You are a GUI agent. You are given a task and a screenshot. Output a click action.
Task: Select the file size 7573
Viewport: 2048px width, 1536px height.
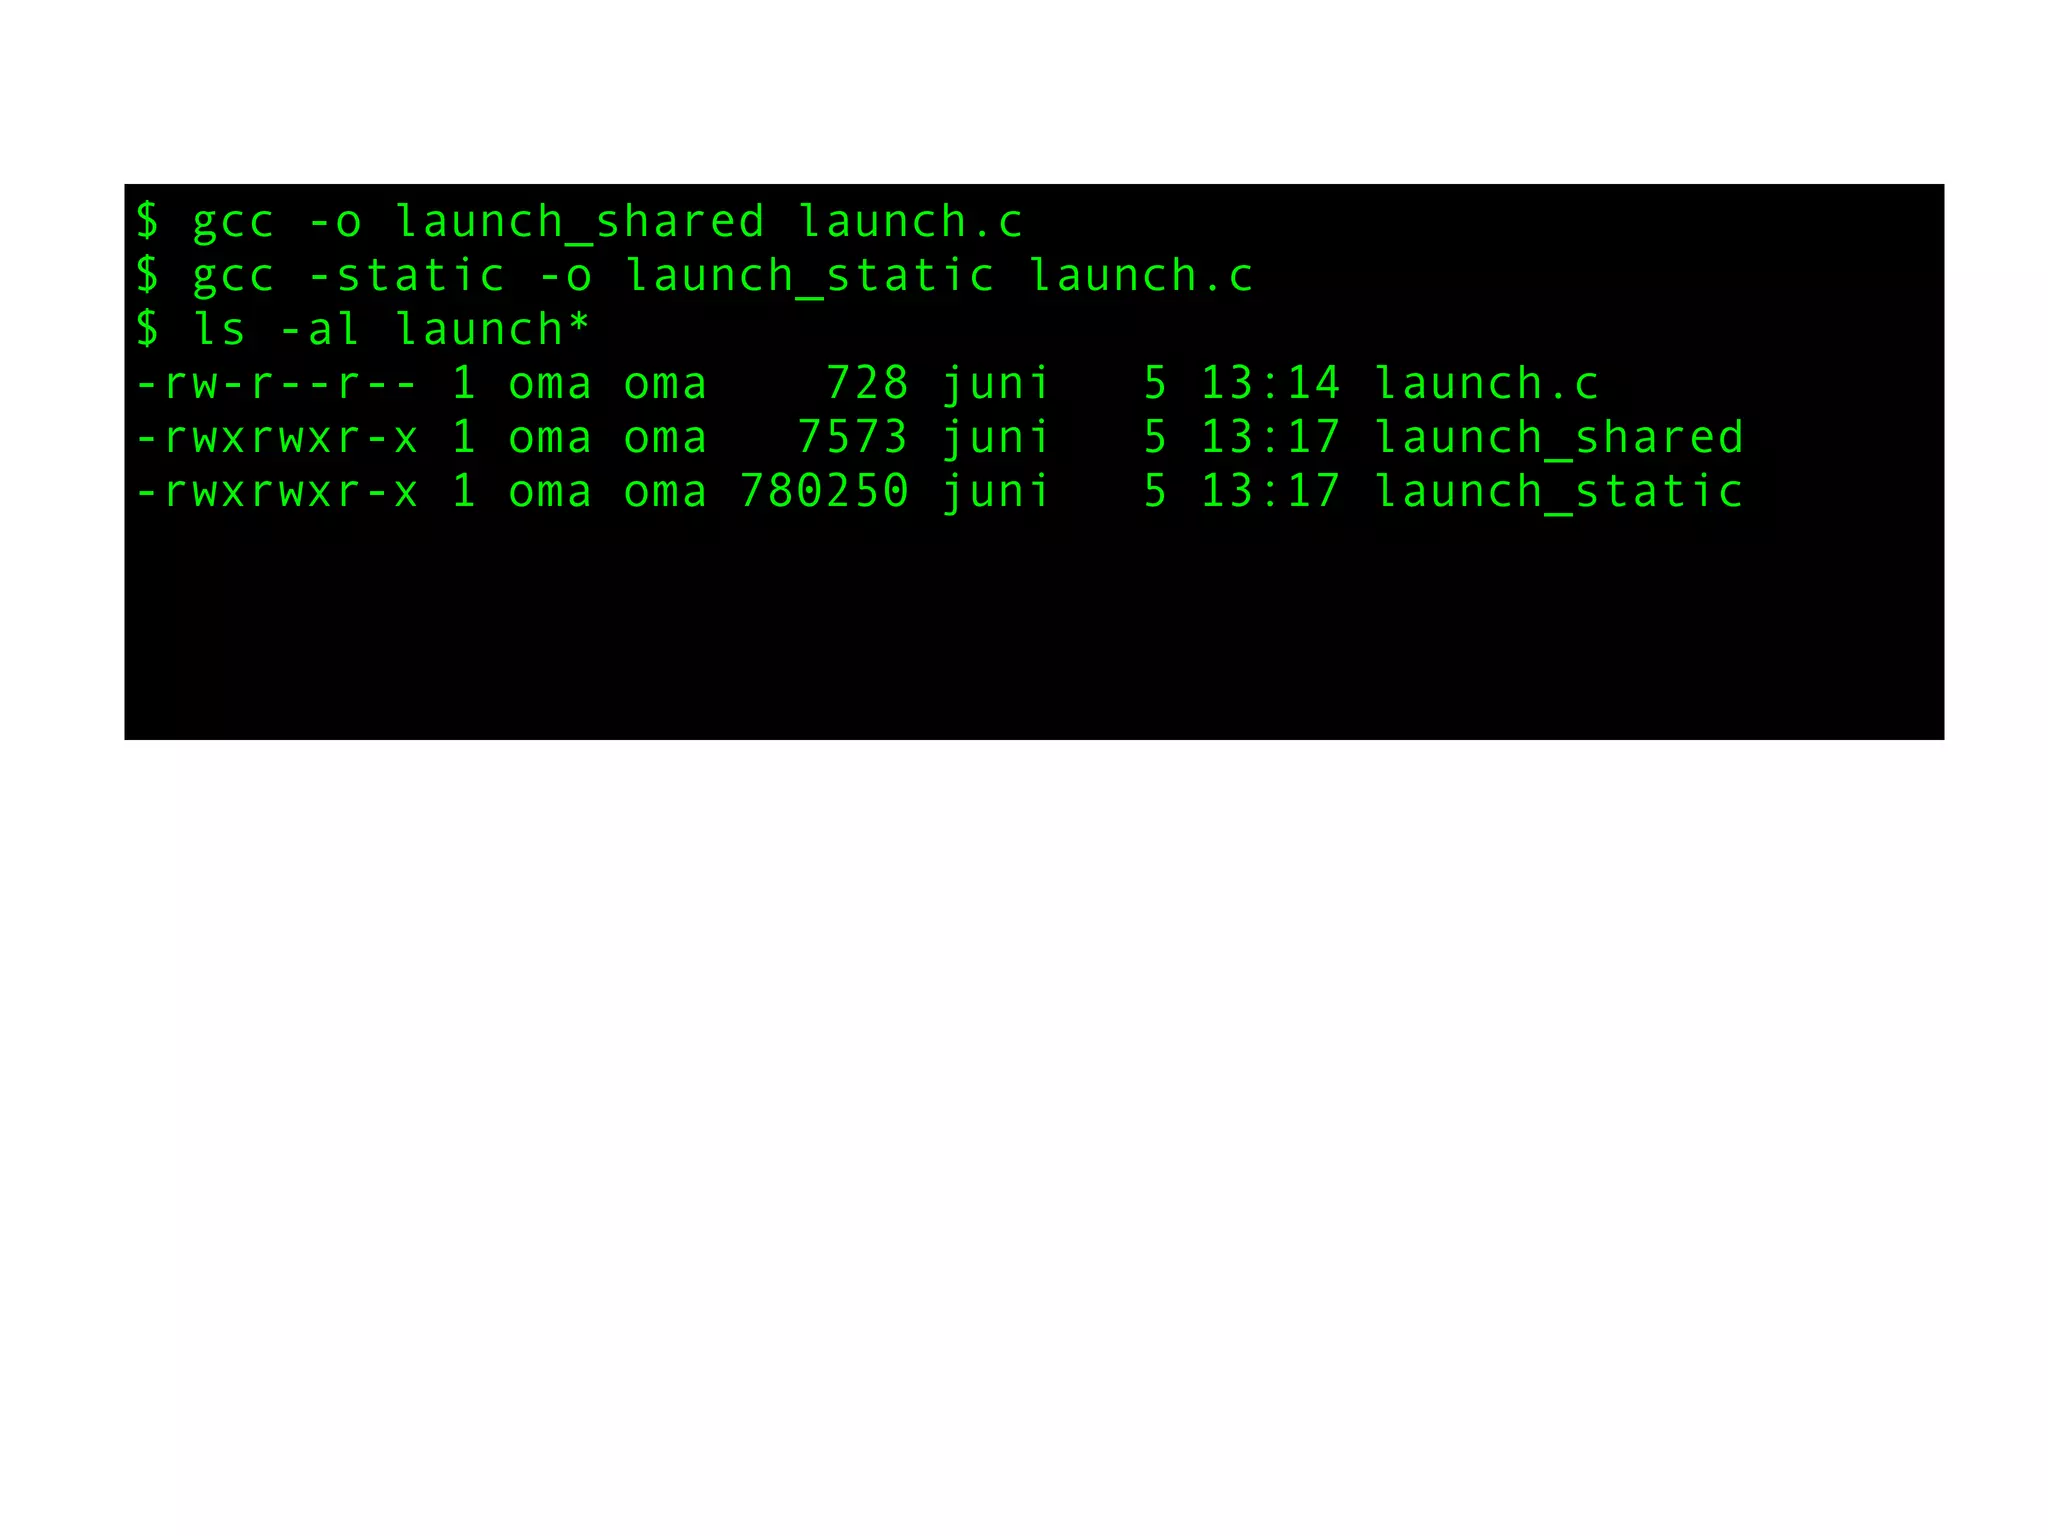[x=853, y=437]
